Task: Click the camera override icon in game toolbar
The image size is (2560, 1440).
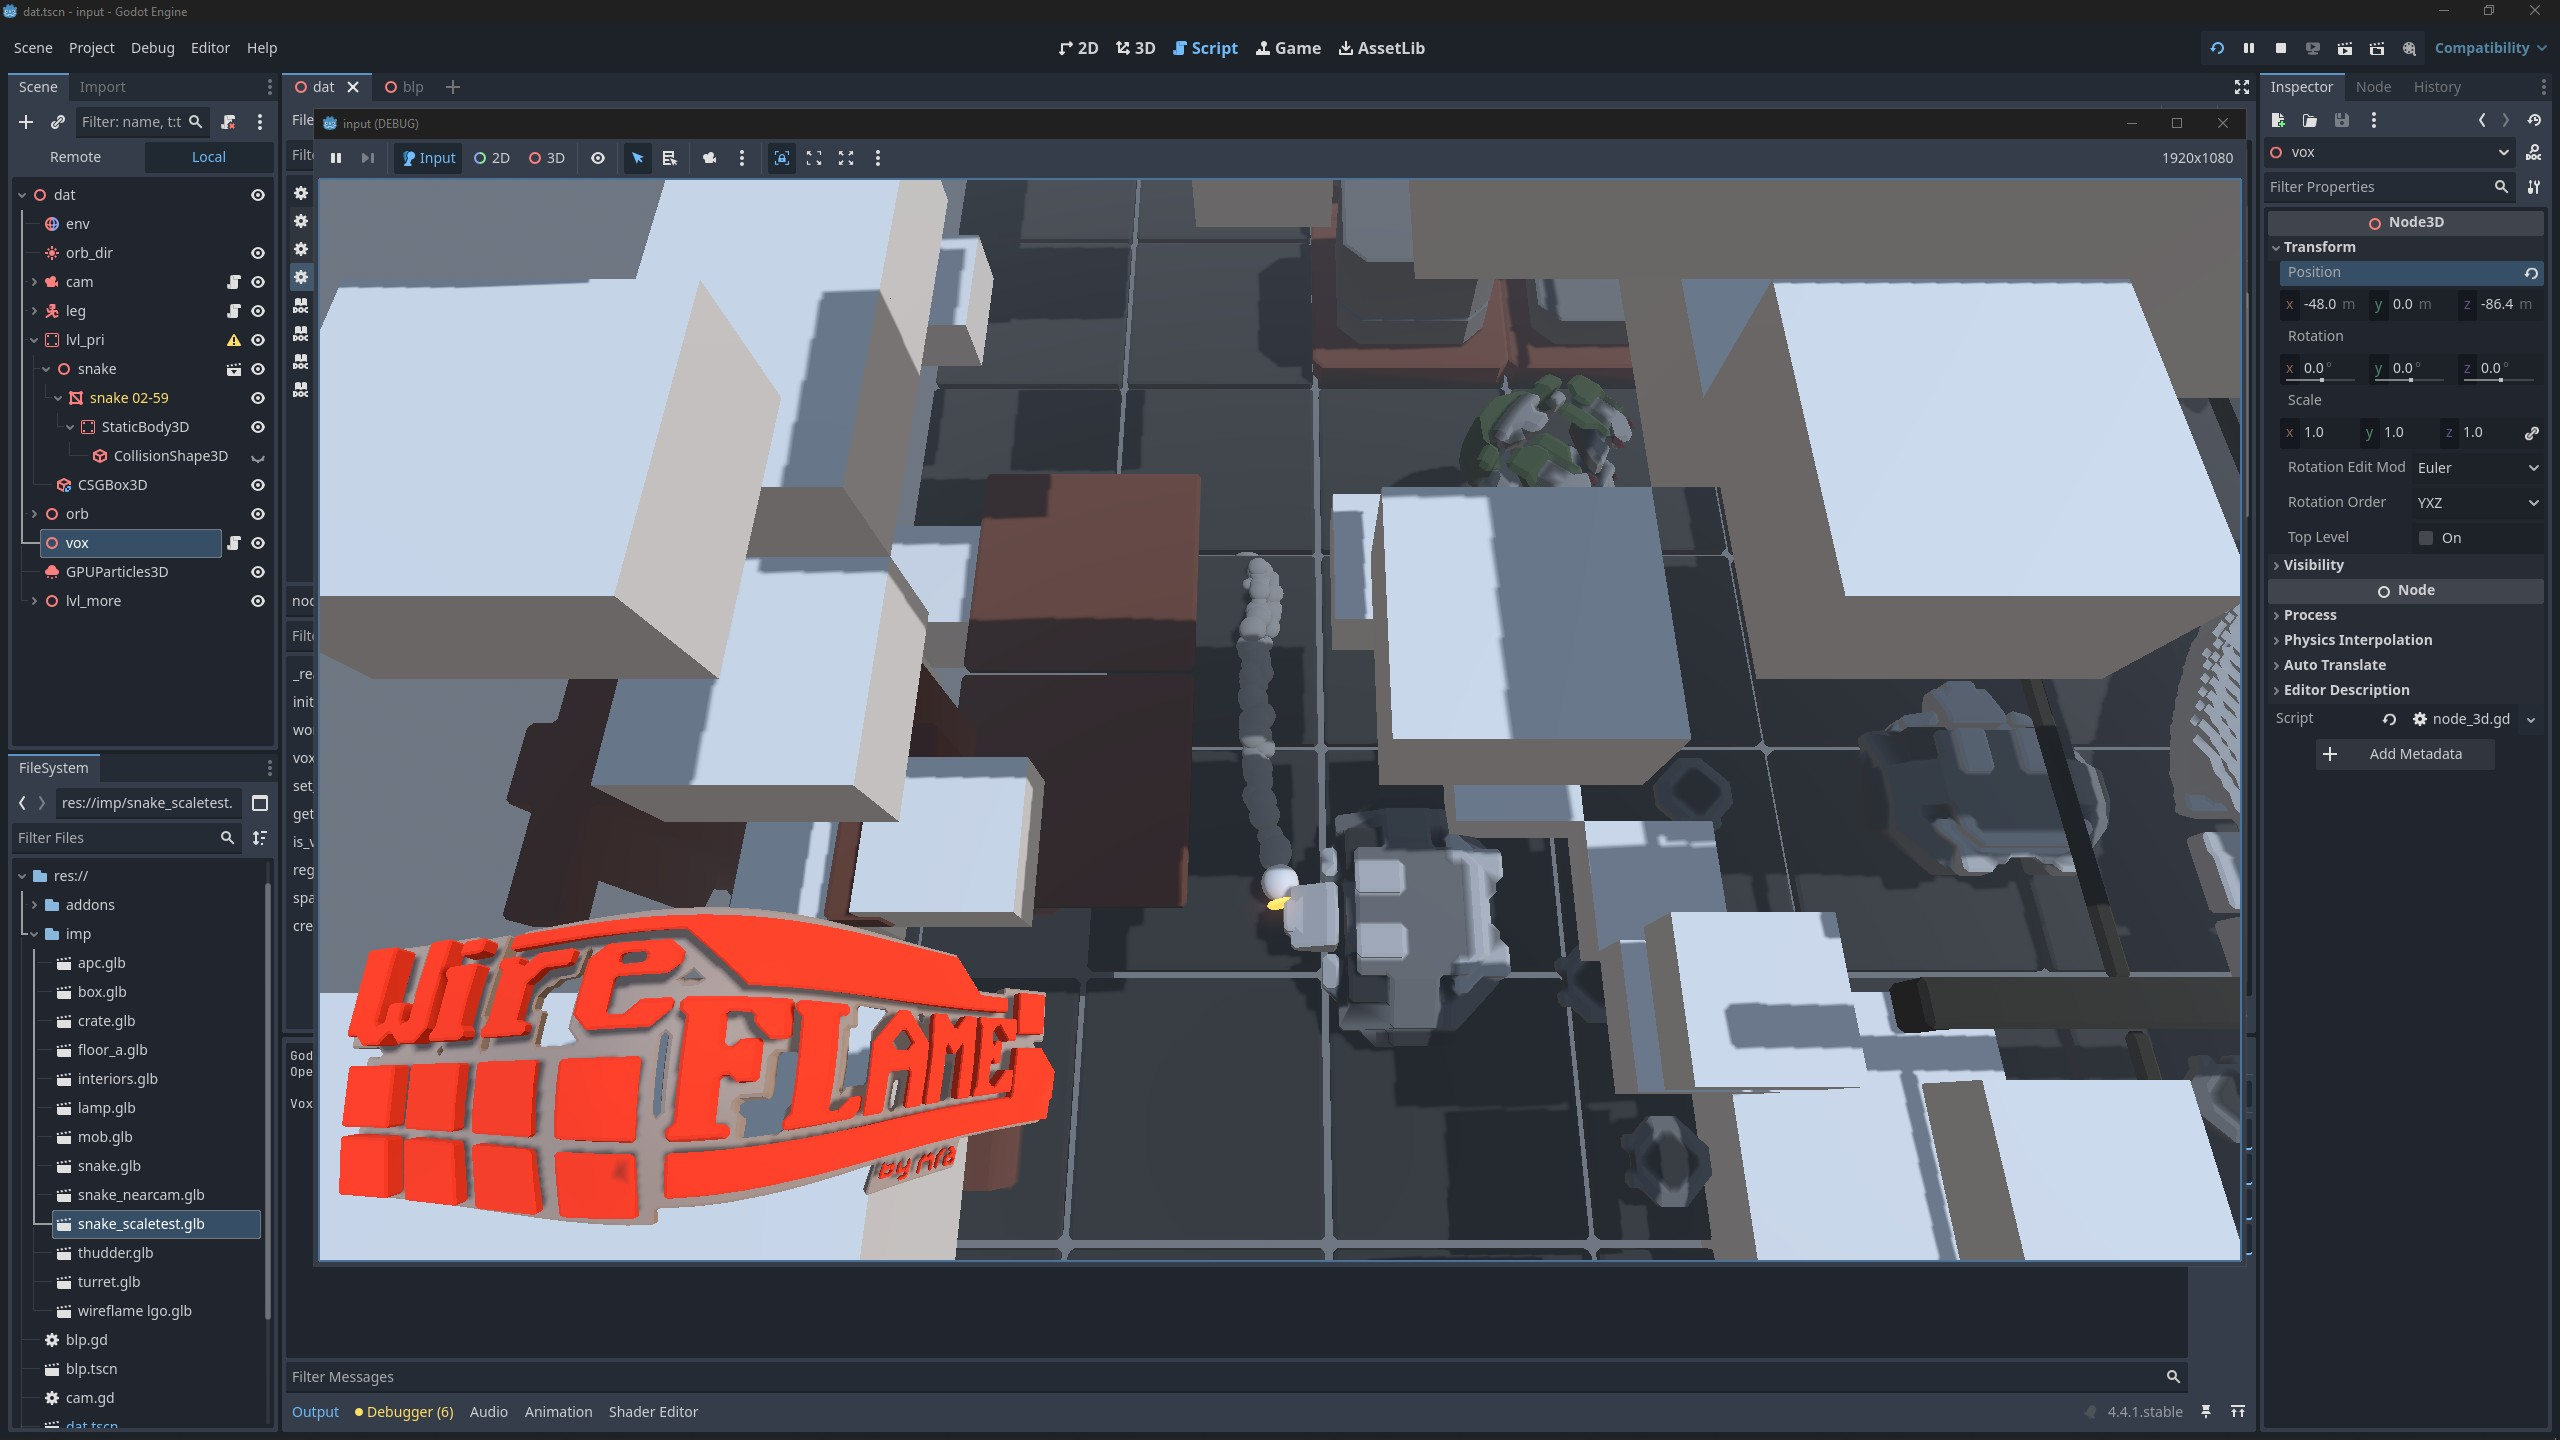Action: (710, 158)
